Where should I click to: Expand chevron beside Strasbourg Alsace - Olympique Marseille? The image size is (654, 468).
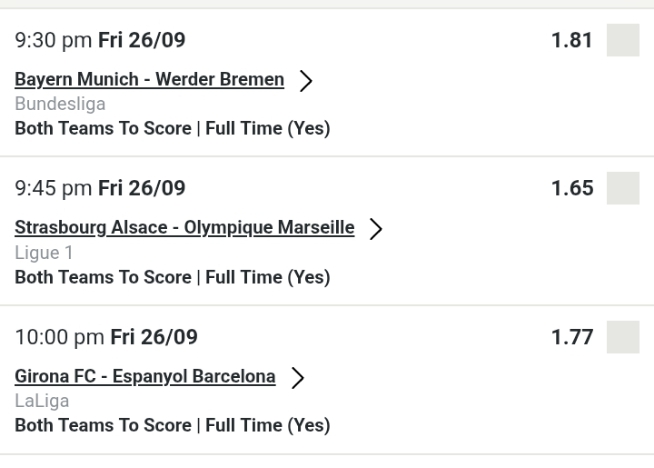(x=375, y=229)
